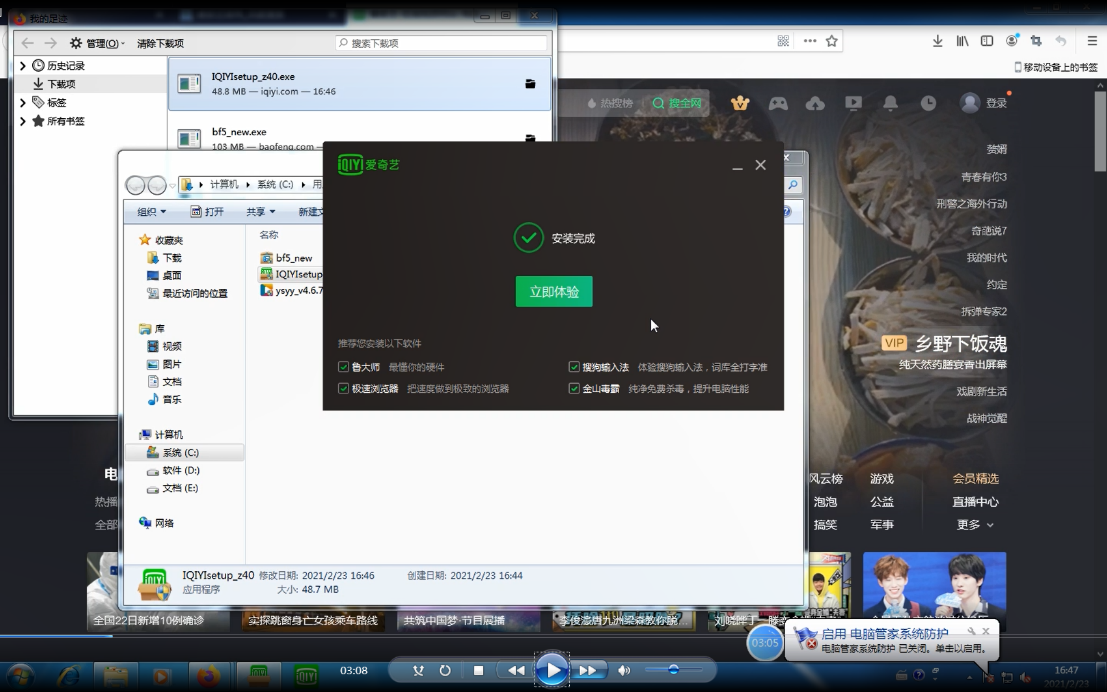Click the VIP crown icon on iQIYI
1107x692 pixels.
point(740,103)
